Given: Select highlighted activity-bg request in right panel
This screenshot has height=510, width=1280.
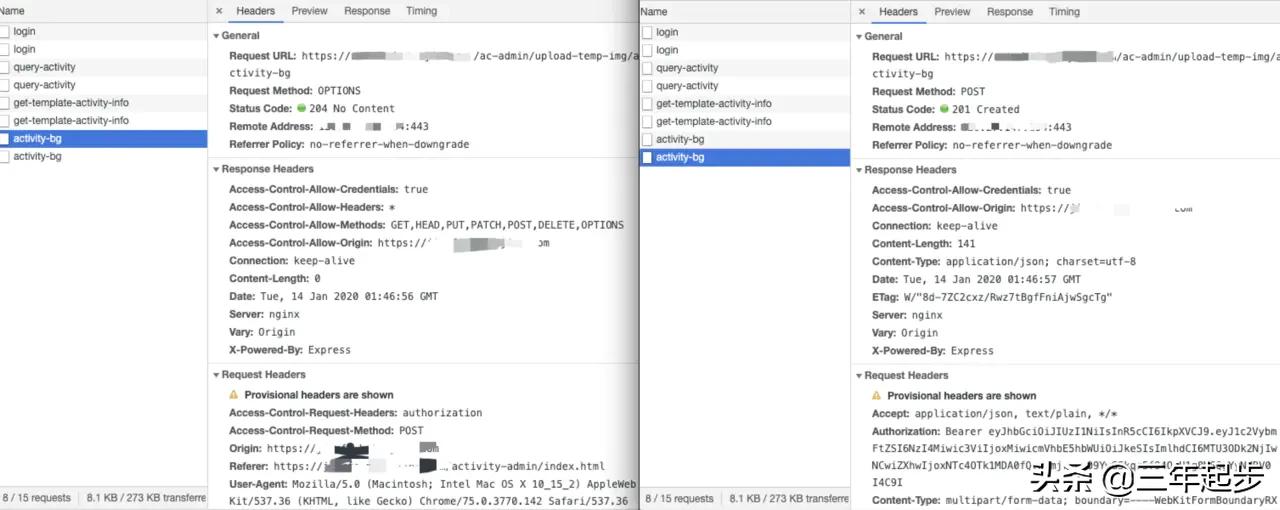Looking at the screenshot, I should point(745,157).
